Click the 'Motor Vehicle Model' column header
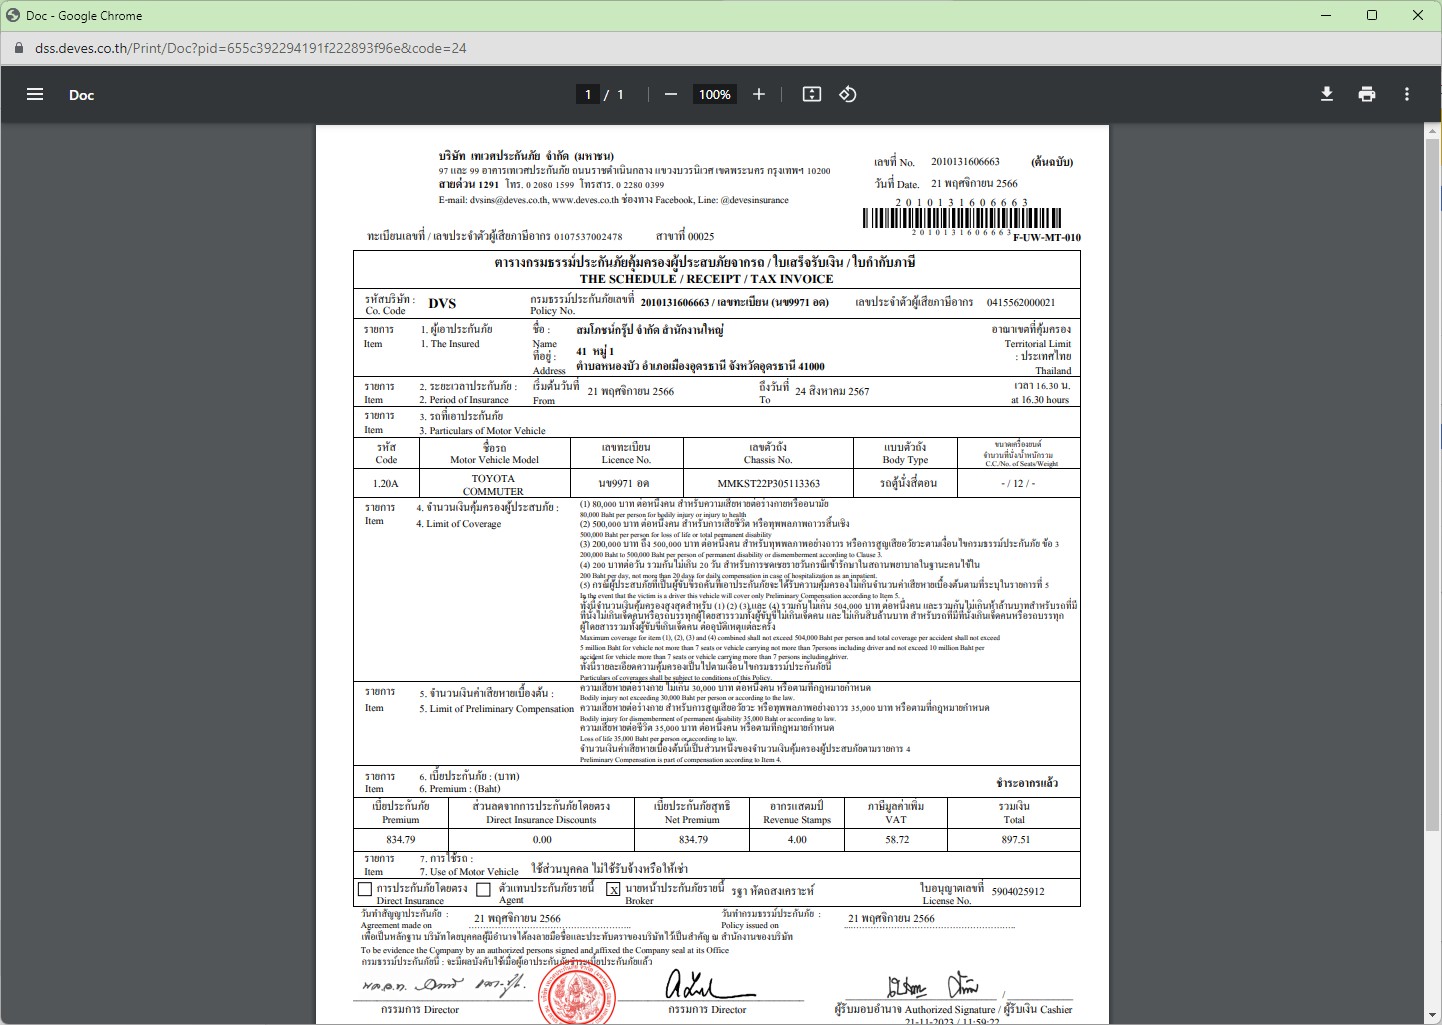Image resolution: width=1442 pixels, height=1025 pixels. coord(494,459)
